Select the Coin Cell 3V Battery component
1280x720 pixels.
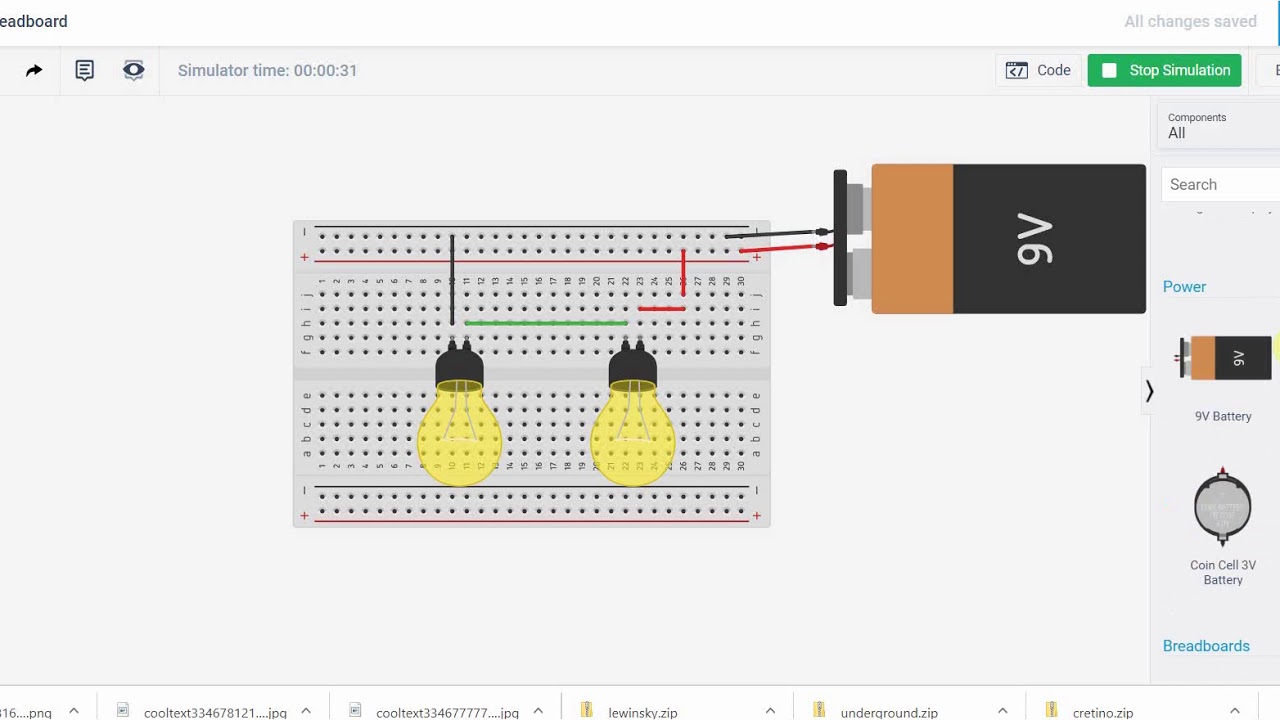1222,507
